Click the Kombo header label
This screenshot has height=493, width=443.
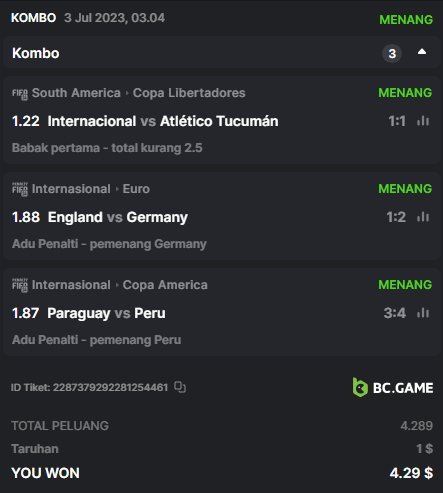point(36,53)
